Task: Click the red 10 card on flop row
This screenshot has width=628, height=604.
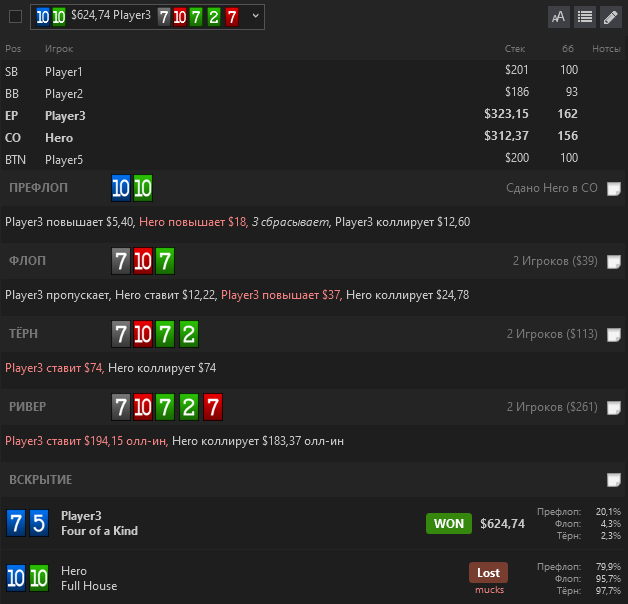Action: (143, 261)
